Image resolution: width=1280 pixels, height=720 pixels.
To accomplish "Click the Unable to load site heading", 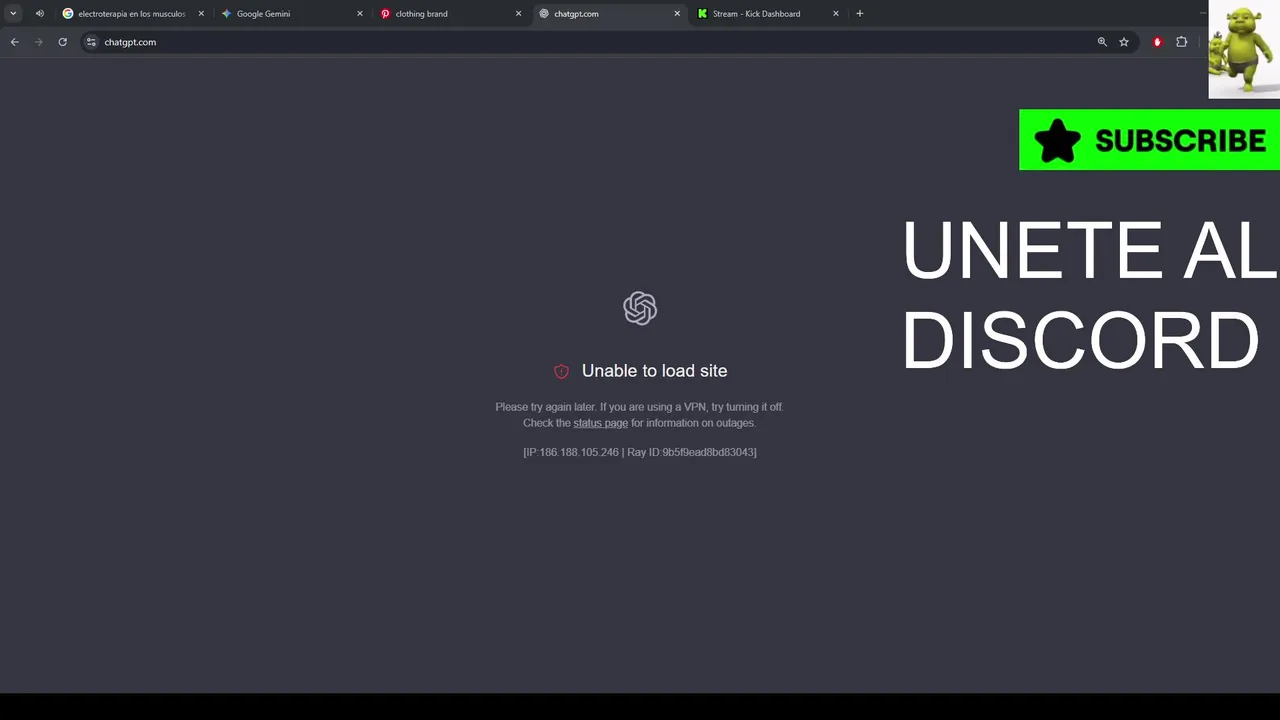I will [x=654, y=371].
